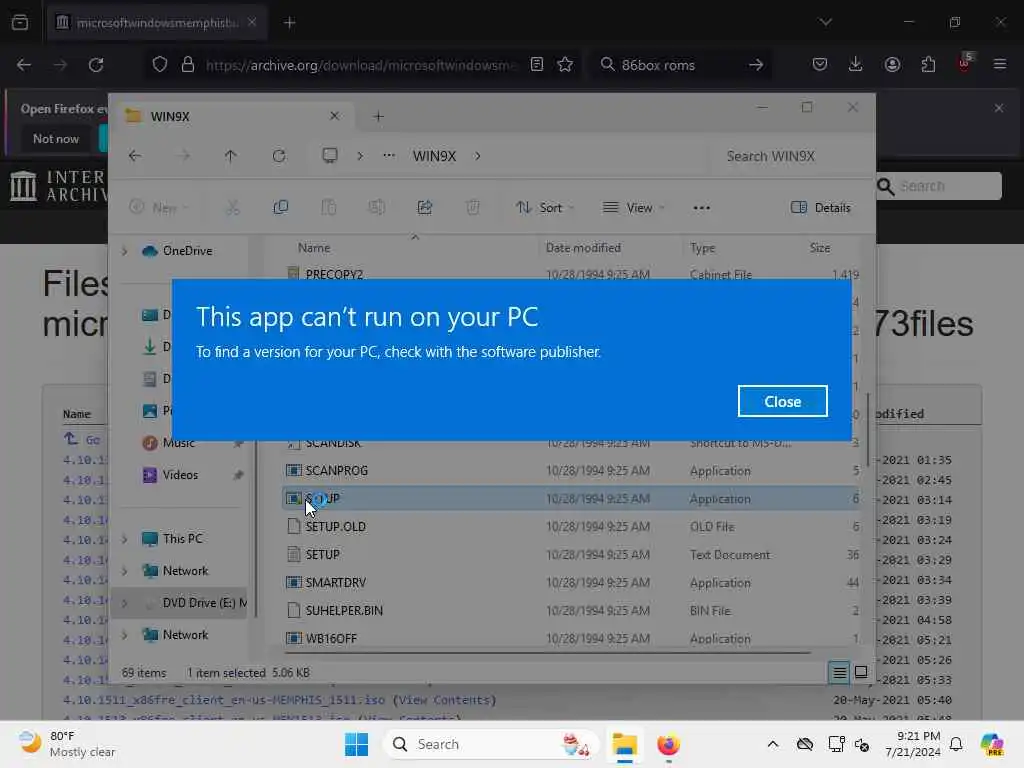The width and height of the screenshot is (1024, 768).
Task: Click the PC monitor icon in address bar
Action: (x=330, y=155)
